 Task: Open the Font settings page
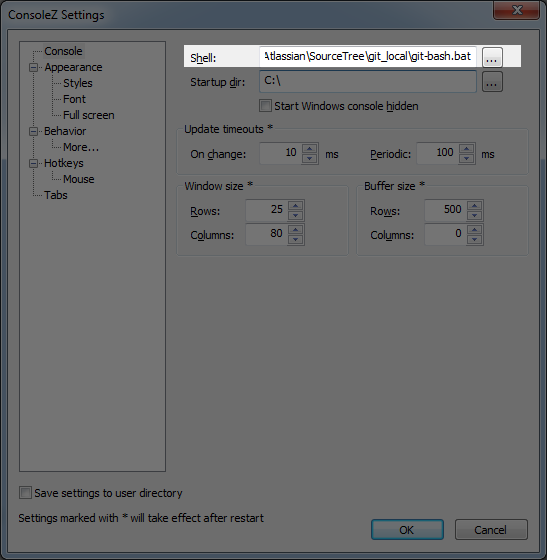(74, 99)
